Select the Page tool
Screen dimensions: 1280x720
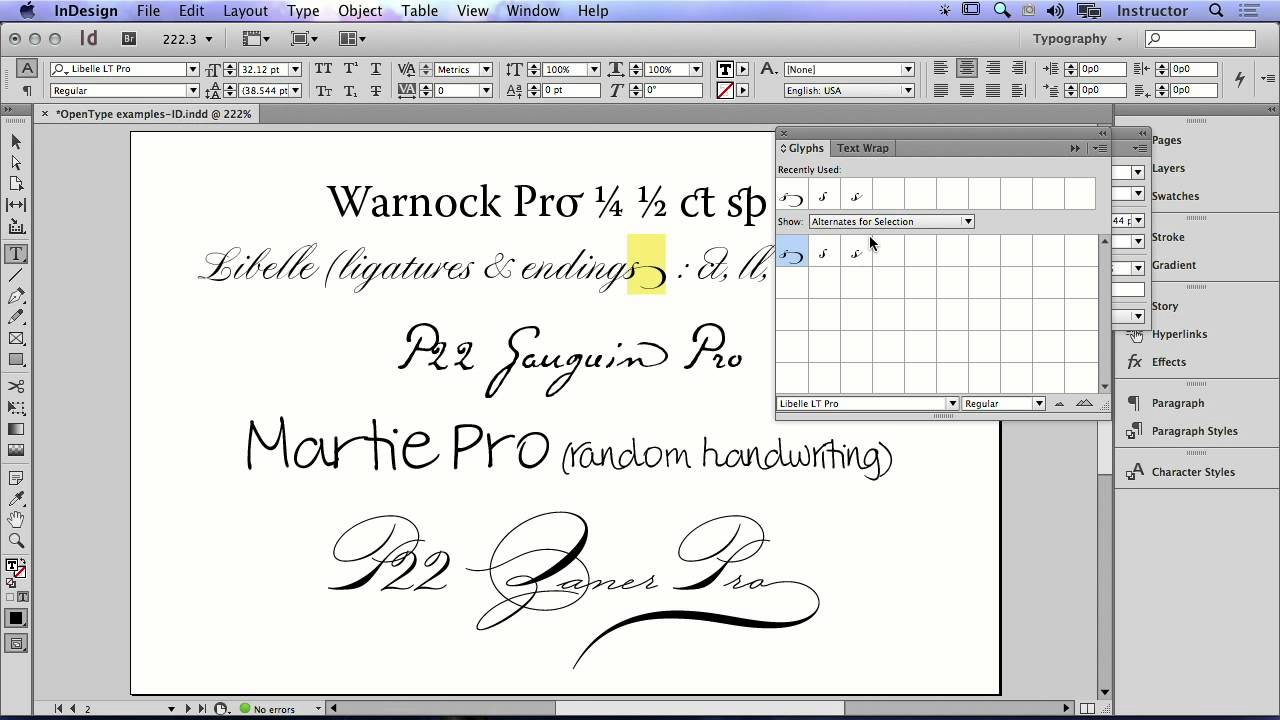[x=16, y=184]
